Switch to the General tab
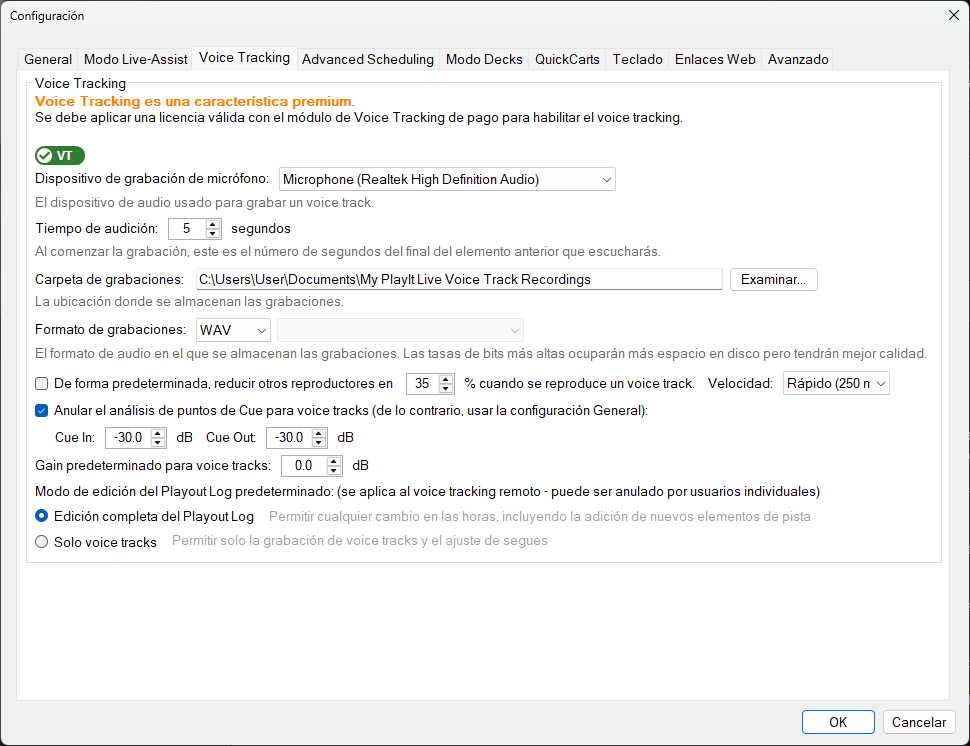 [48, 59]
